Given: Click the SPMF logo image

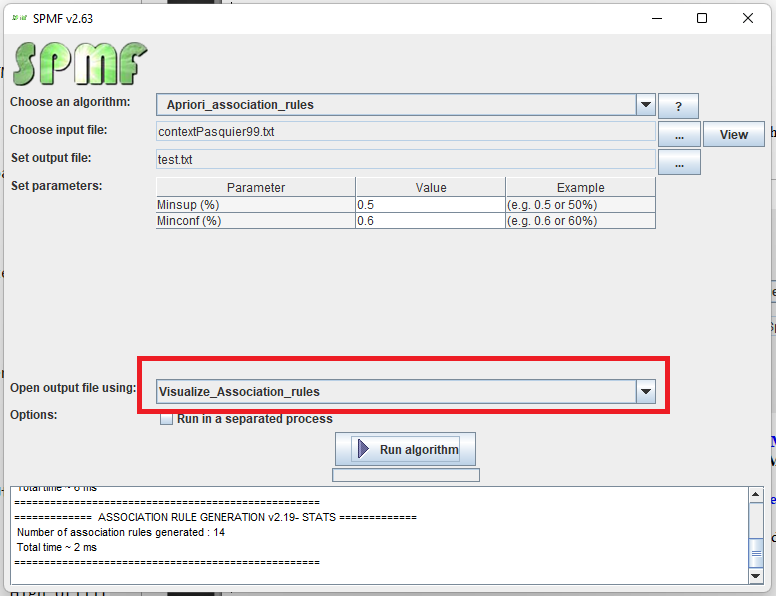Looking at the screenshot, I should (80, 64).
